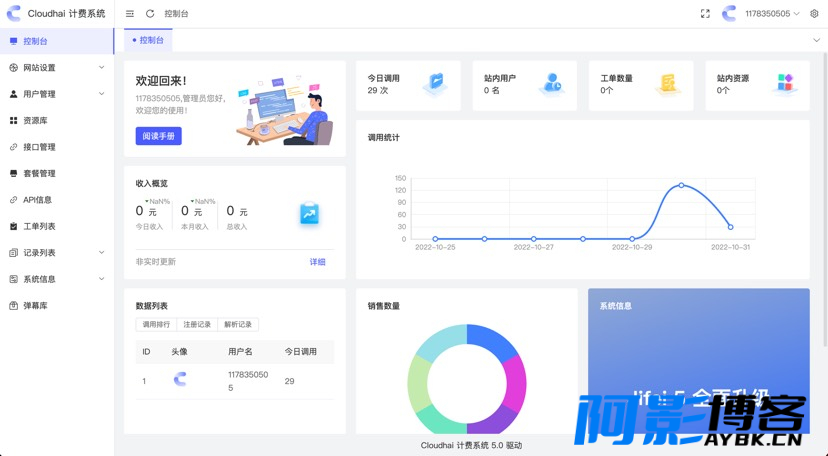Click the income chart icon in 收入概览
Screen dimensions: 828x456
[309, 214]
